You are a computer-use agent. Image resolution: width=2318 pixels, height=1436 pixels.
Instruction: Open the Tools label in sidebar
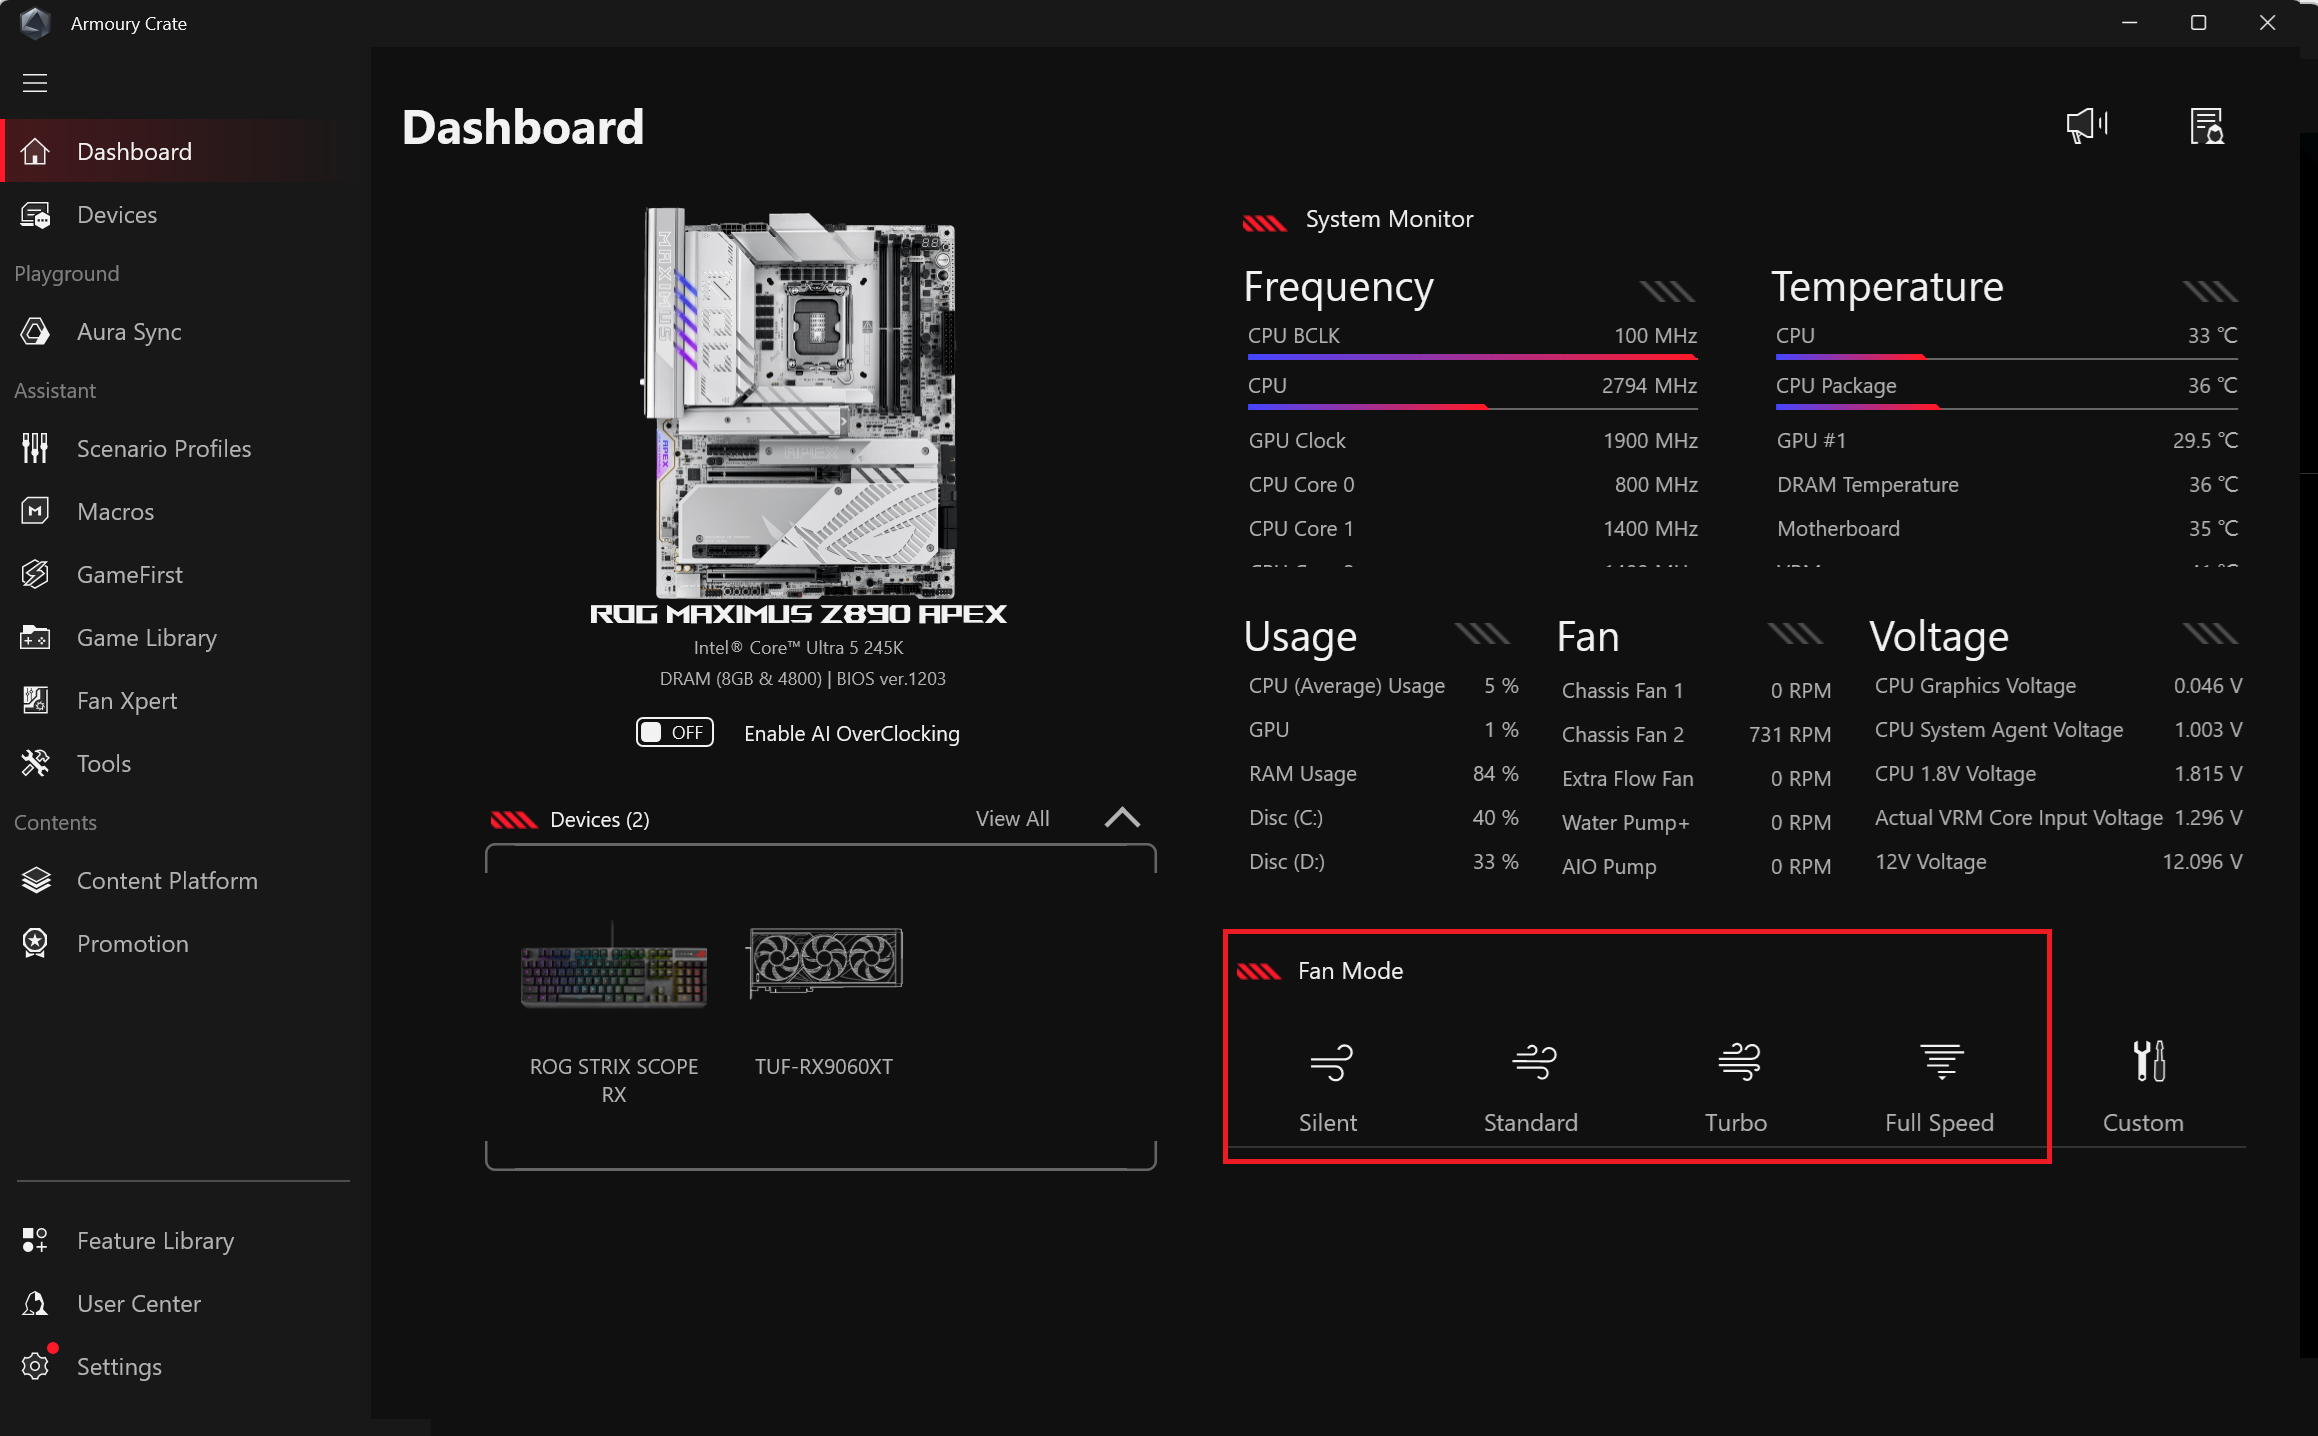pos(104,764)
